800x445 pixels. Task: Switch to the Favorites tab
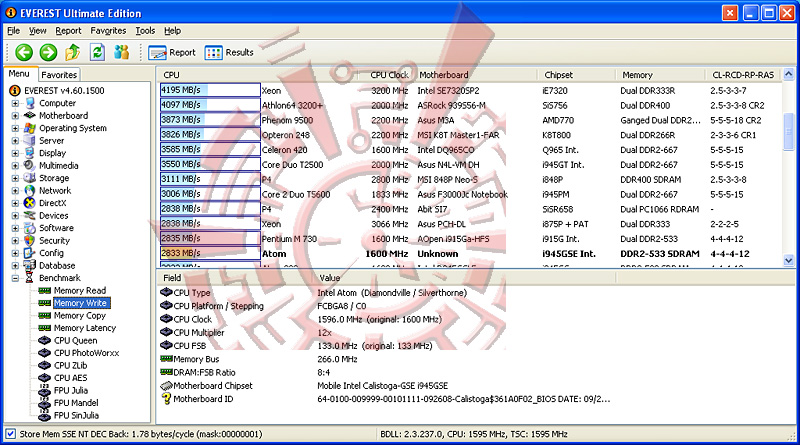(x=59, y=75)
